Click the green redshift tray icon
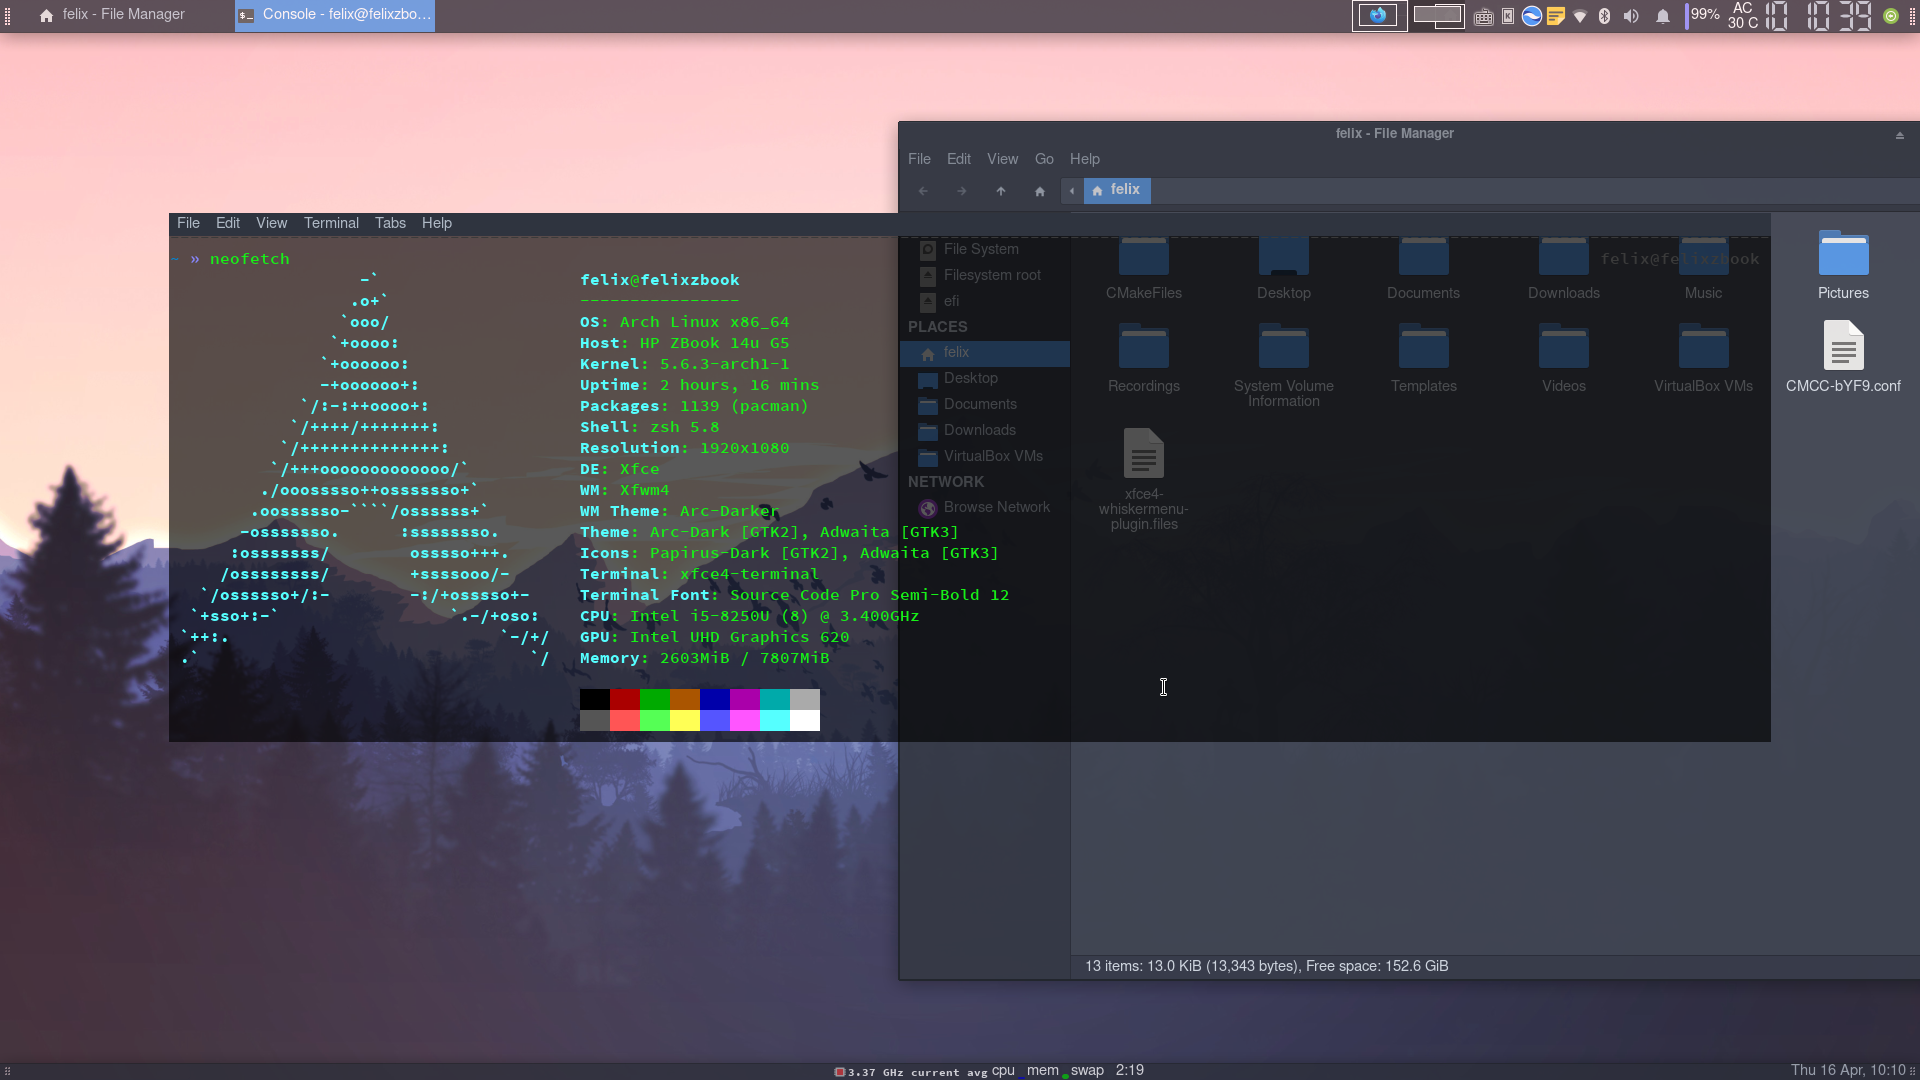 [1892, 16]
